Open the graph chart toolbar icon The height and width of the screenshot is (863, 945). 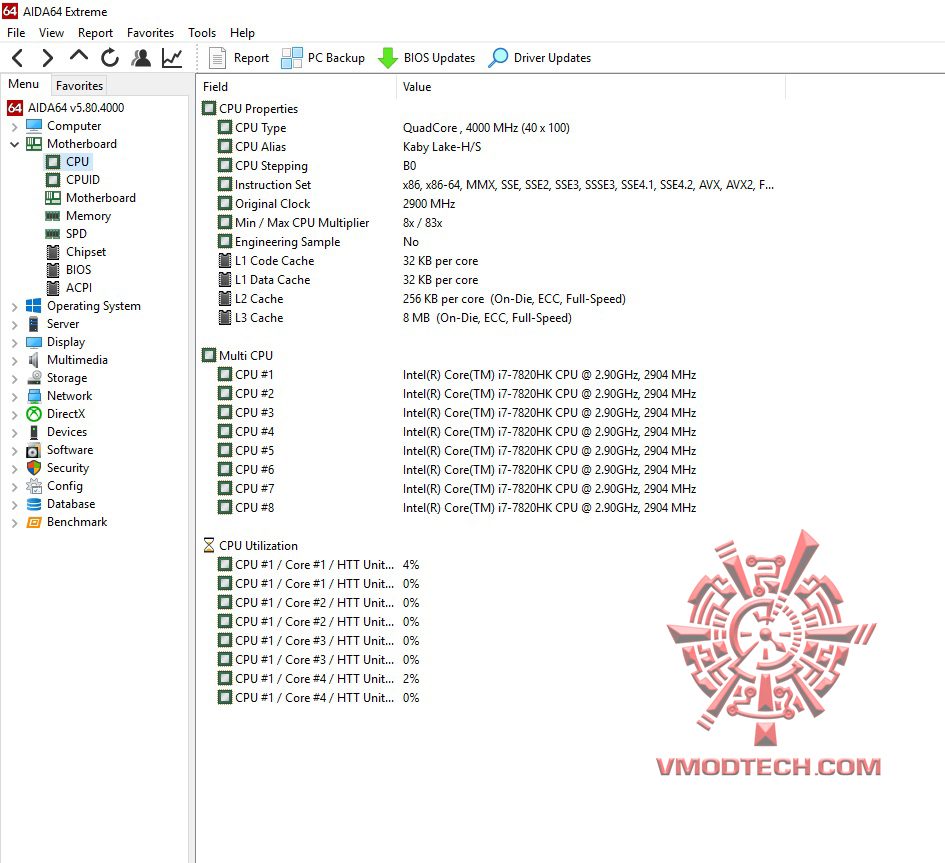click(x=172, y=58)
